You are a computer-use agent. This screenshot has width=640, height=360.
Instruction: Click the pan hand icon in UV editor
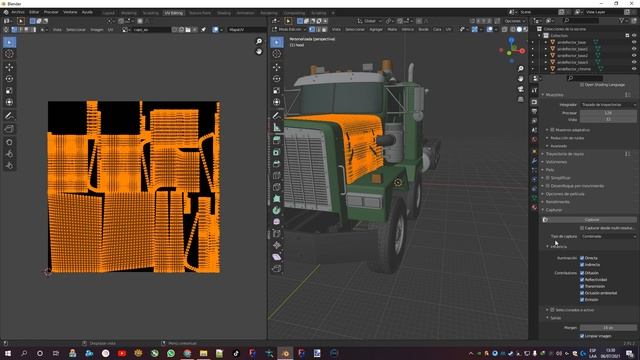click(259, 51)
